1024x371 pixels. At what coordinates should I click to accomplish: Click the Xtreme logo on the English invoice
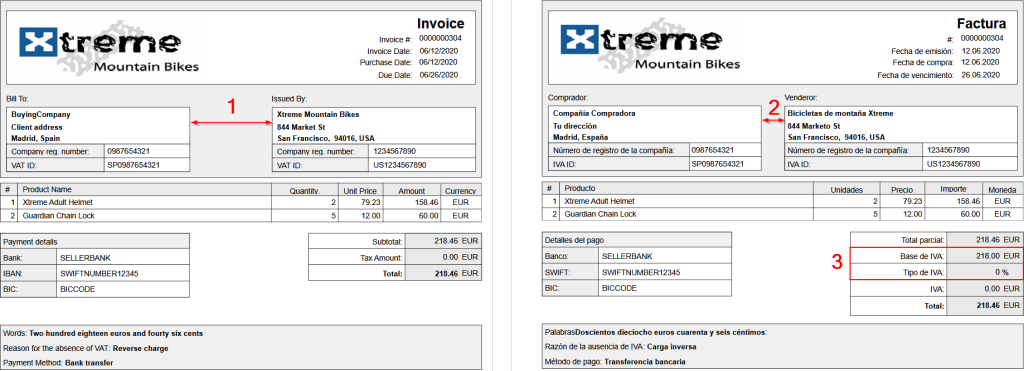coord(109,48)
